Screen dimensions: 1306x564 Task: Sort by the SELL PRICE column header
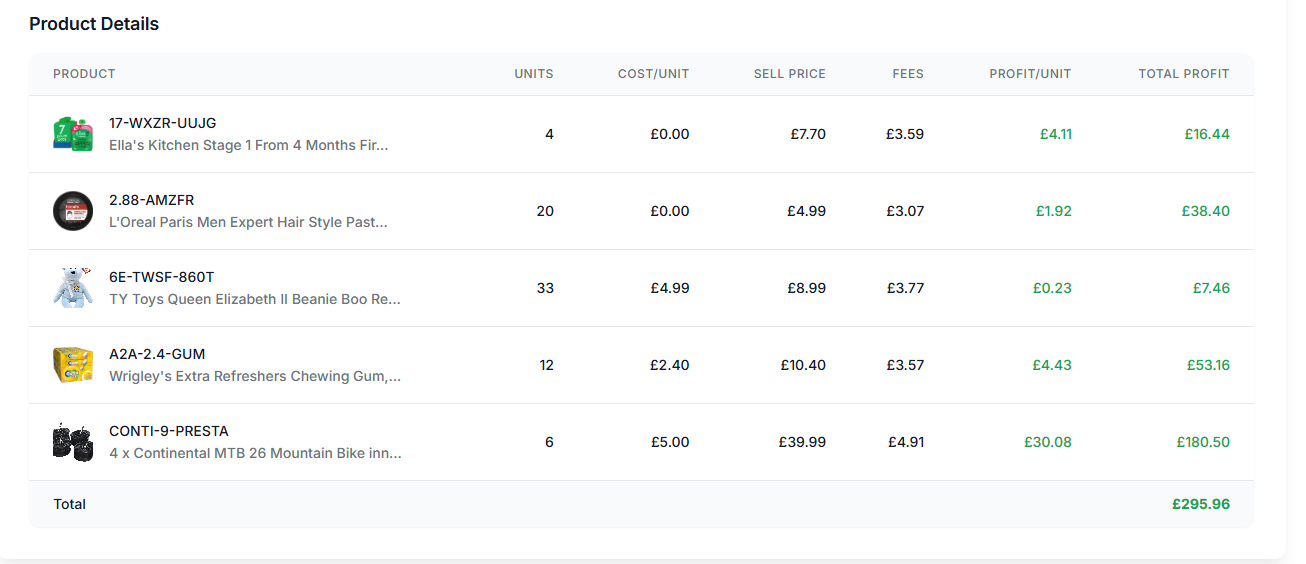point(789,74)
